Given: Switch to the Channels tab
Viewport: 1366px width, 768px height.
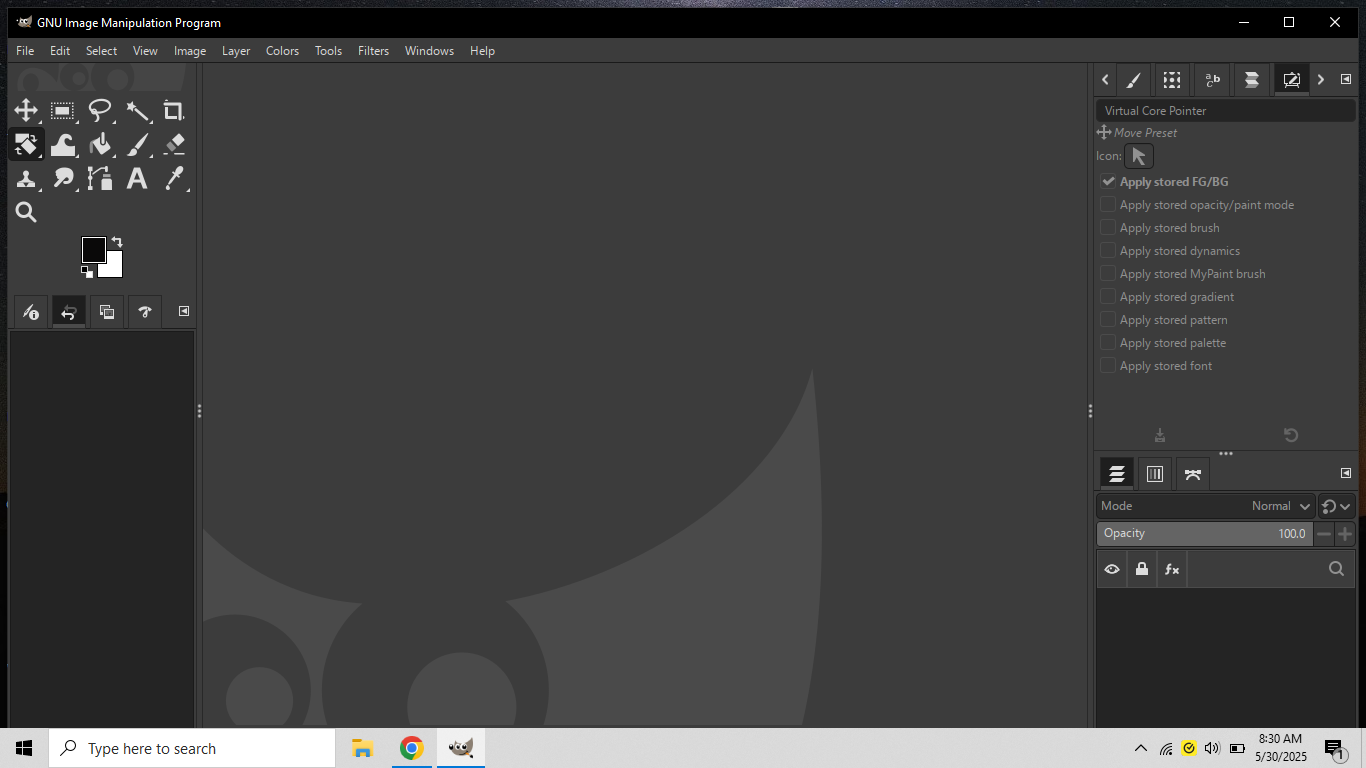Looking at the screenshot, I should (1155, 474).
